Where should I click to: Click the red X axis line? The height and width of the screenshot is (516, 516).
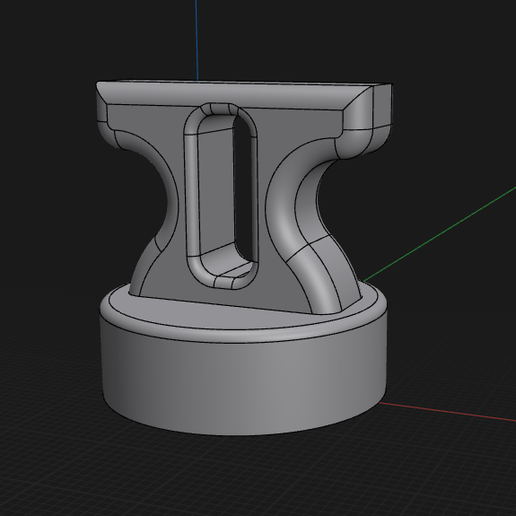pyautogui.click(x=448, y=412)
